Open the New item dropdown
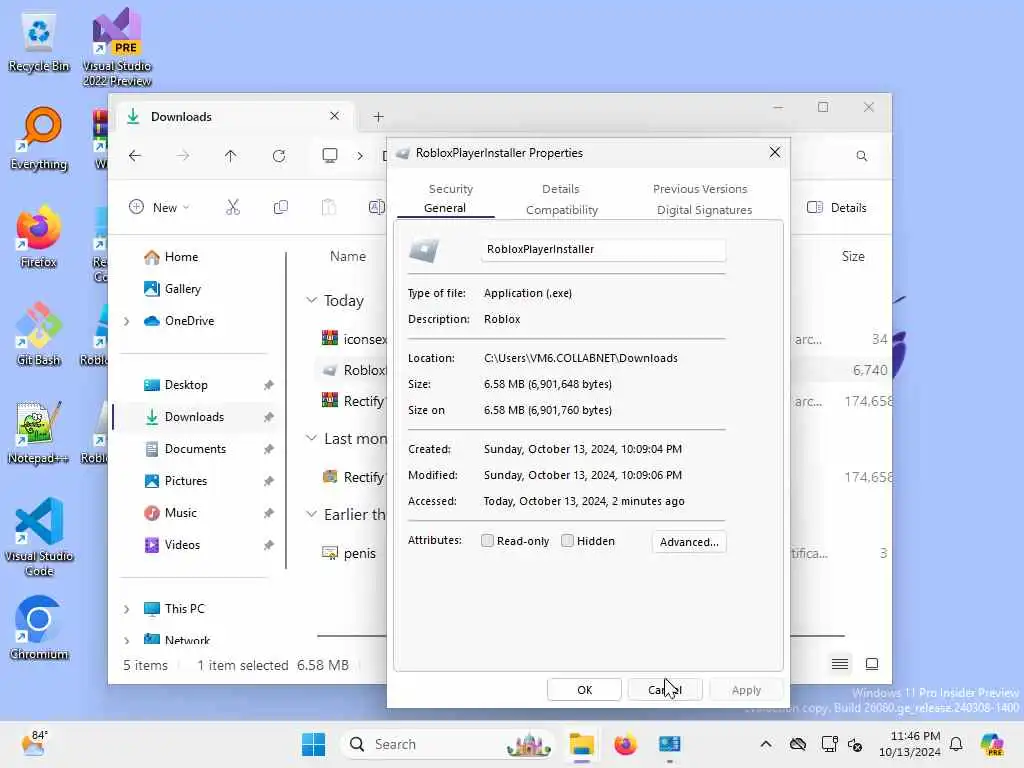This screenshot has height=768, width=1024. (159, 208)
